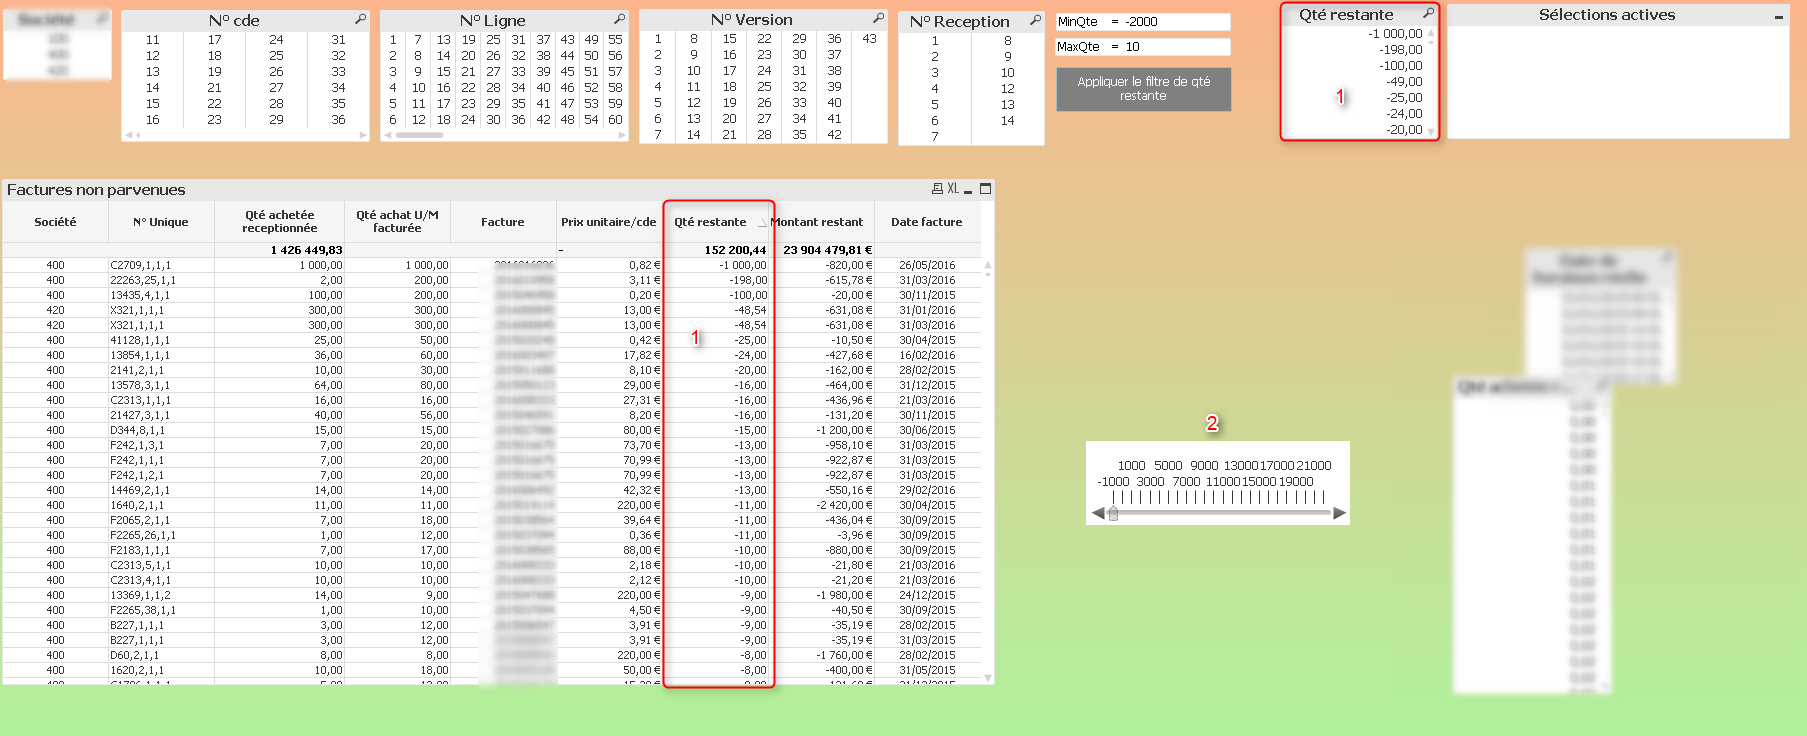The image size is (1807, 736).
Task: Click the table's vertical scroll-up arrow
Action: pyautogui.click(x=988, y=266)
